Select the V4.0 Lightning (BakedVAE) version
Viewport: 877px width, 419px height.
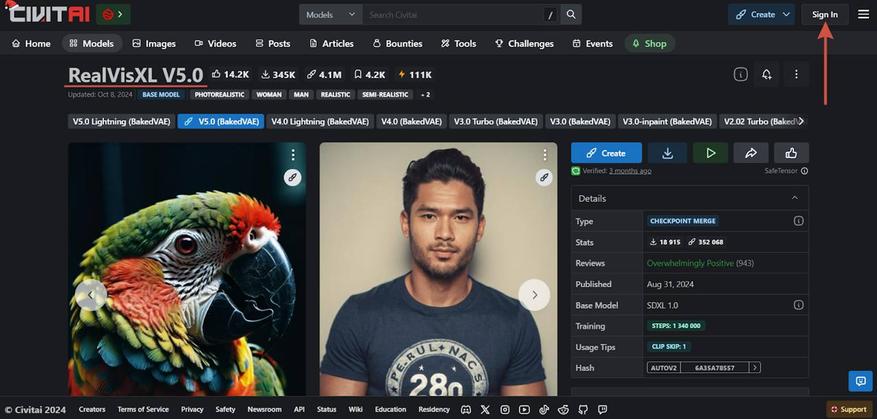coord(319,121)
